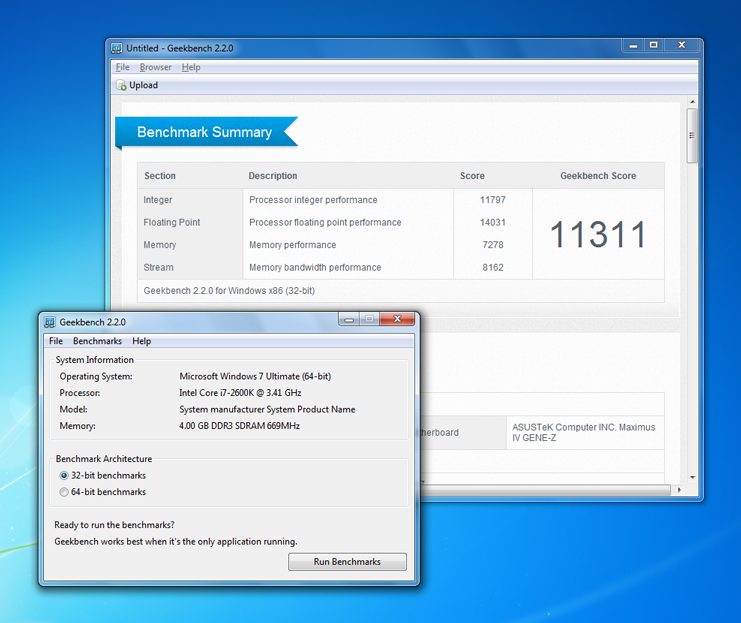
Task: Click the app icon in the small Geekbench dialog title bar
Action: pyautogui.click(x=49, y=322)
